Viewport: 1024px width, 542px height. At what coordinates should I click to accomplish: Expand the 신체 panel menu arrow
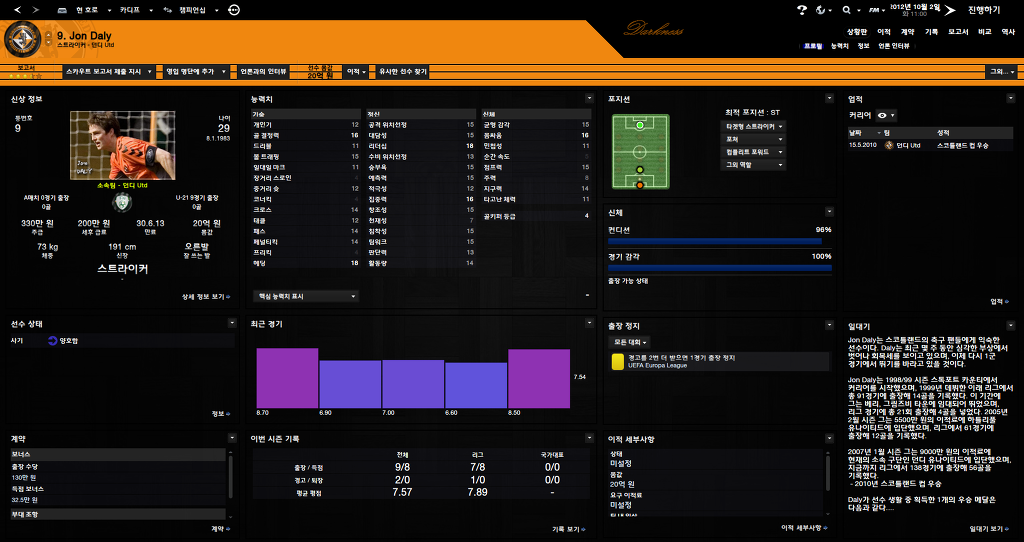(829, 212)
